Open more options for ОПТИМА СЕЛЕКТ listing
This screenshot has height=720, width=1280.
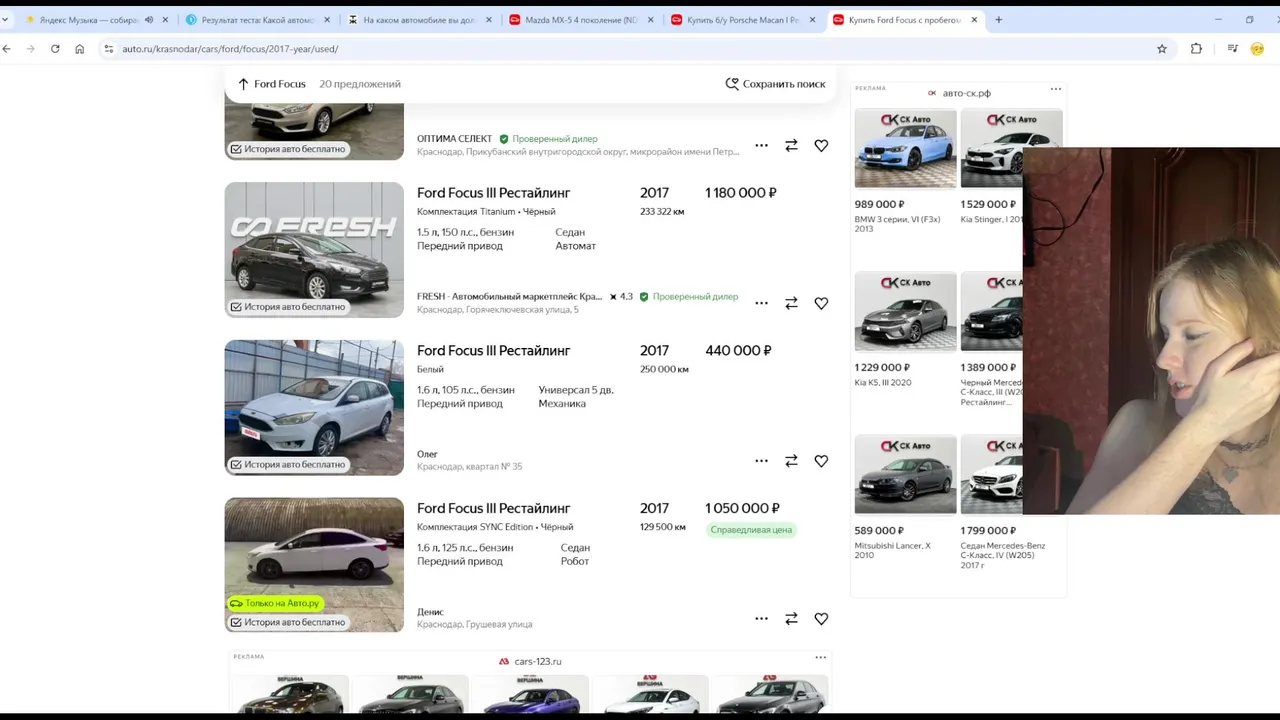click(x=761, y=145)
